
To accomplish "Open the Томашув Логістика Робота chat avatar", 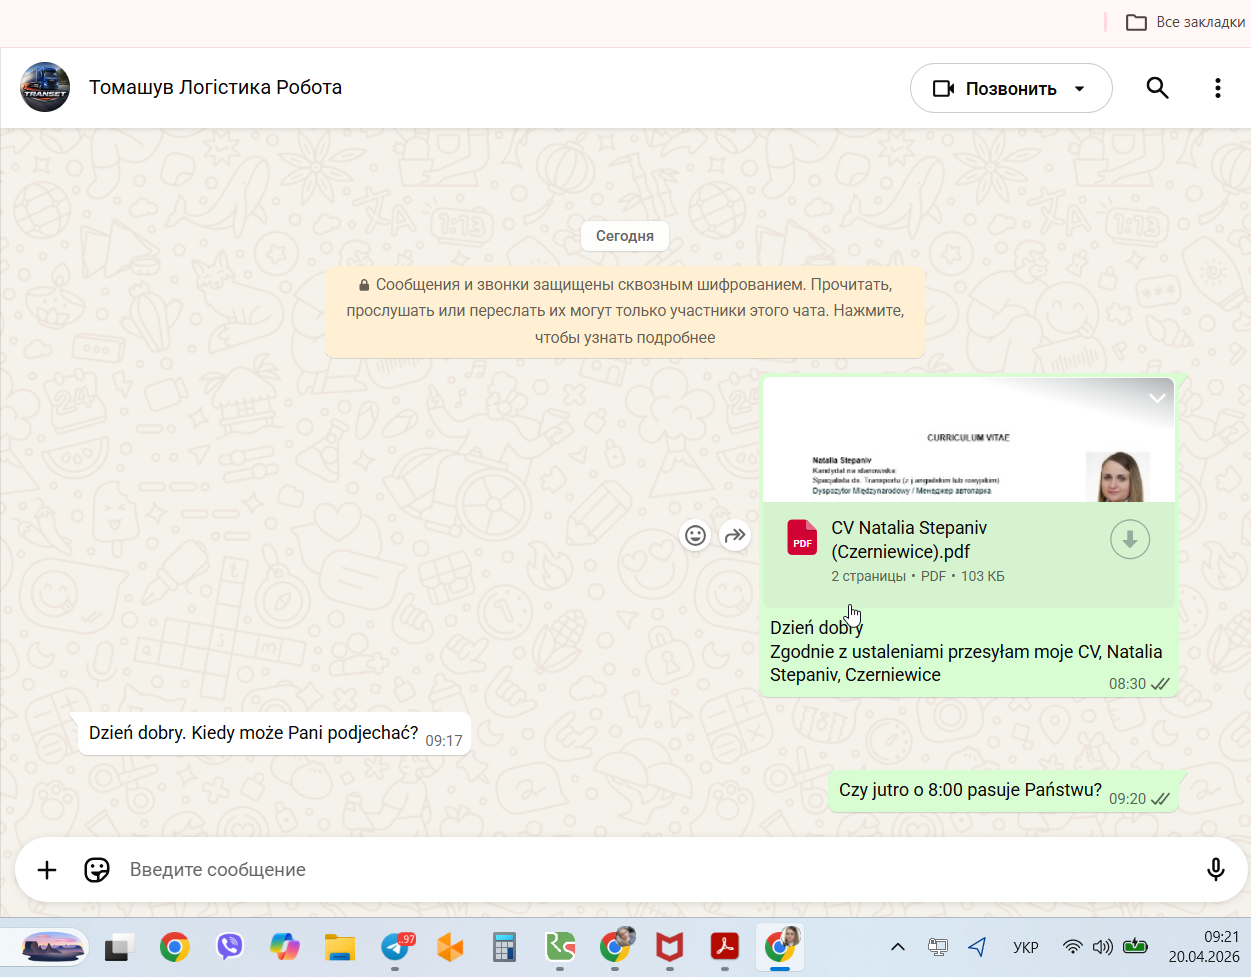I will click(45, 87).
